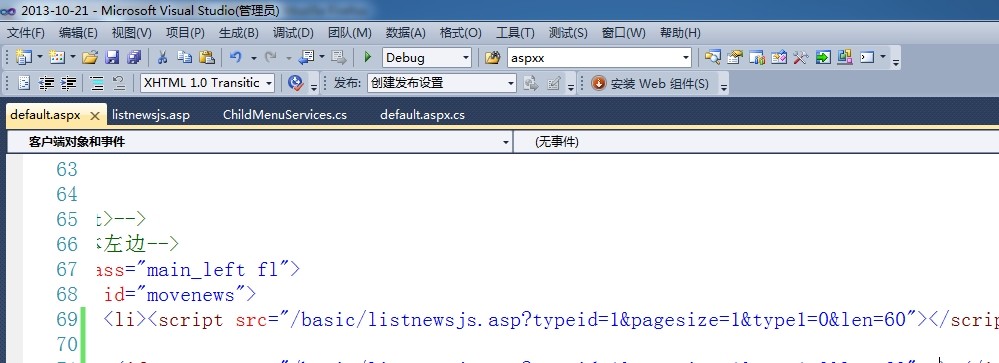The height and width of the screenshot is (363, 999).
Task: Cut selection with scissors icon
Action: click(x=162, y=57)
